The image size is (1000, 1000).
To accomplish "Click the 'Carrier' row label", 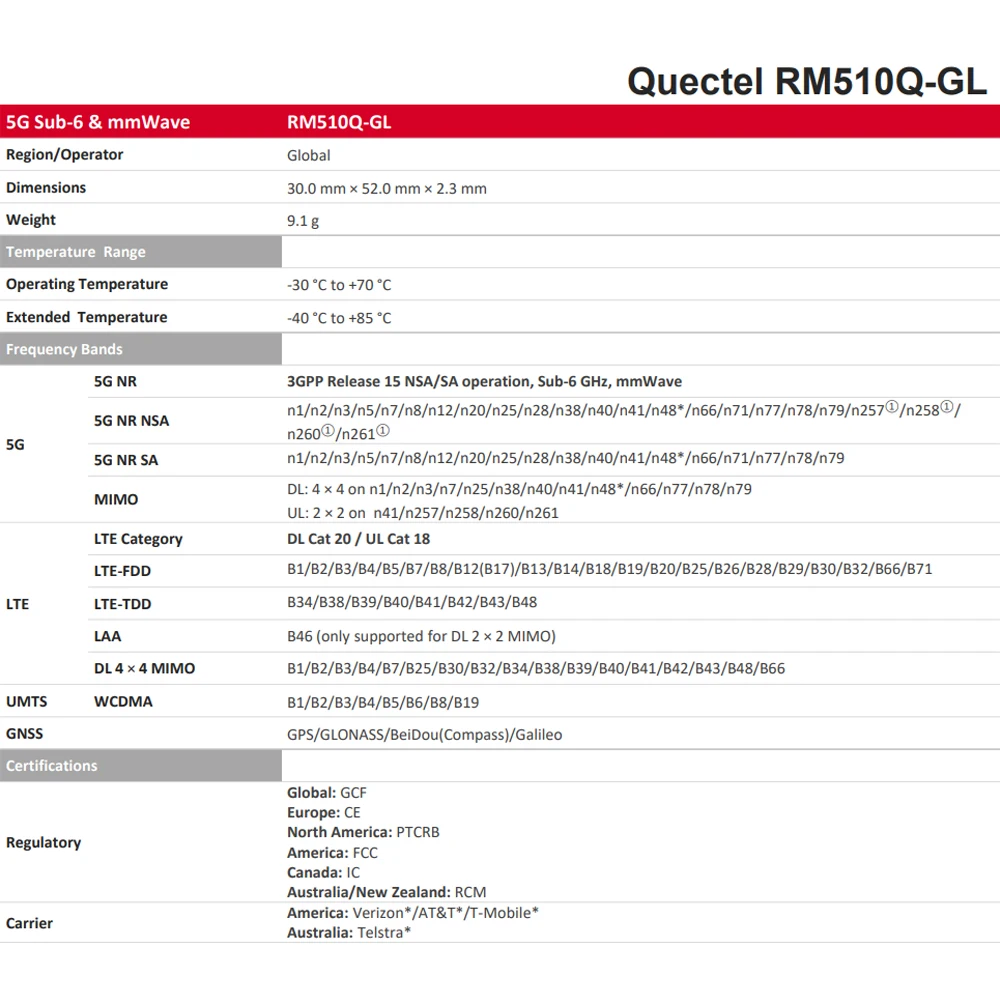I will tap(29, 923).
